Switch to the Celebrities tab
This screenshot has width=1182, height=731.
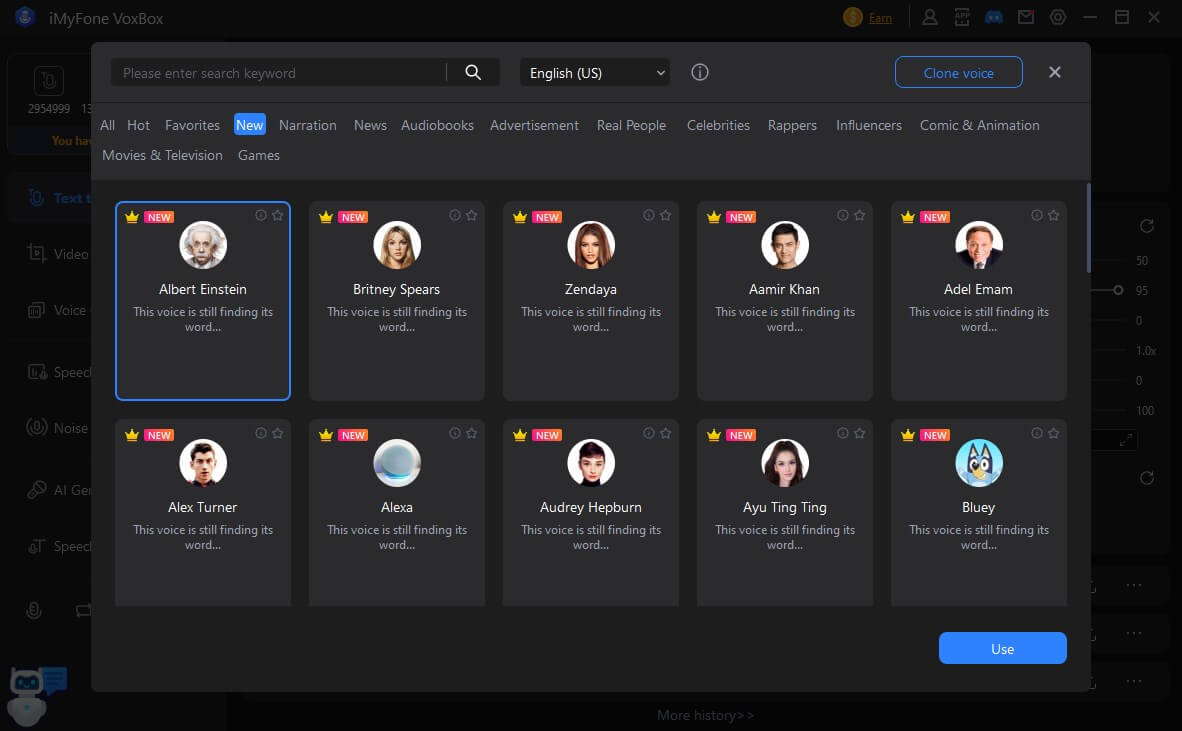coord(718,125)
